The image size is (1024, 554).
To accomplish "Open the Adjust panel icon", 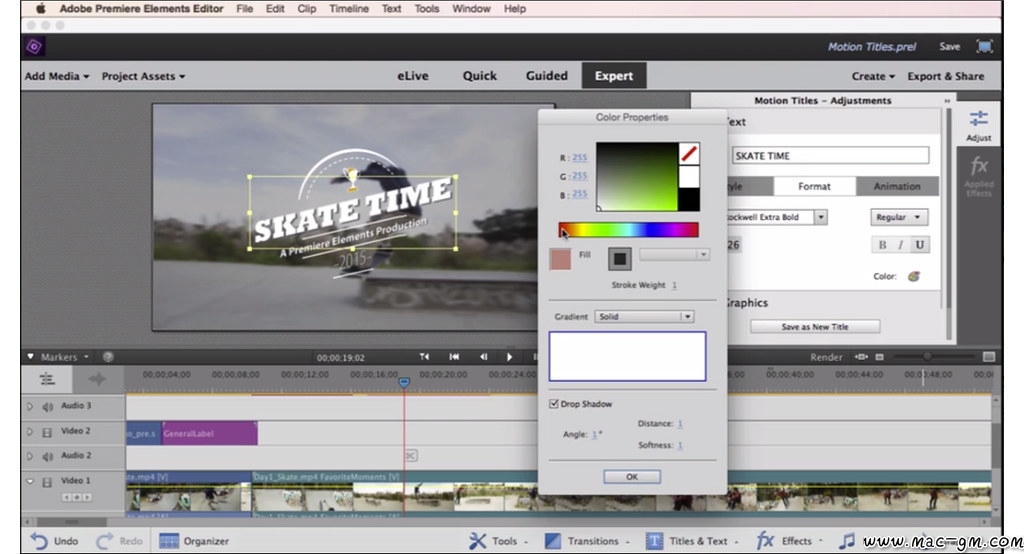I will click(978, 125).
